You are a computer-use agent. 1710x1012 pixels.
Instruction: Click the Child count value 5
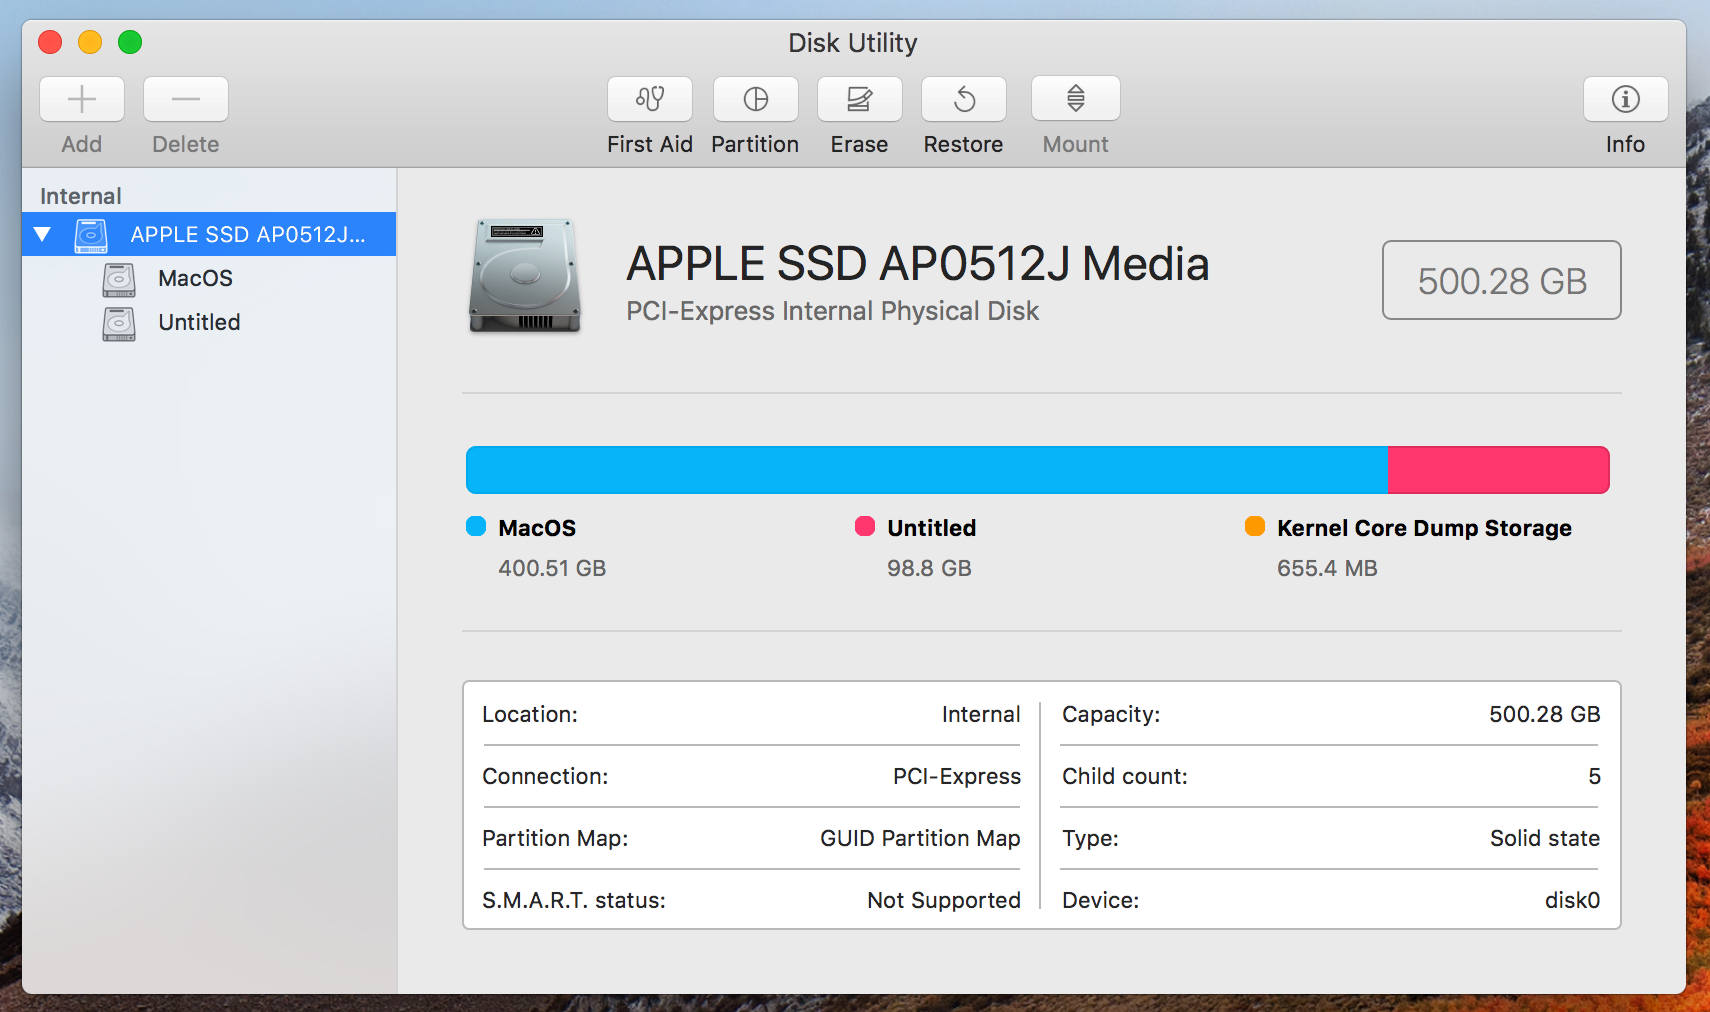click(x=1594, y=776)
